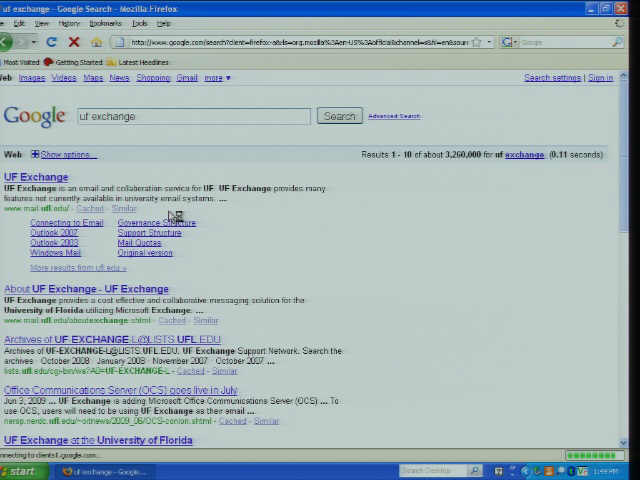
Task: Open 'Mail Quotas' sitelink
Action: click(139, 243)
